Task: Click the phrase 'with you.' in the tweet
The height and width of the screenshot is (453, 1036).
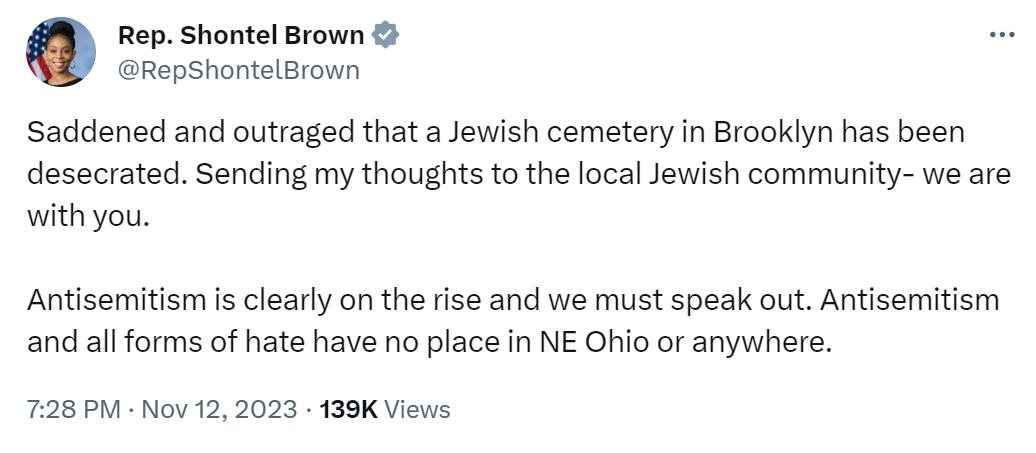Action: click(x=87, y=215)
